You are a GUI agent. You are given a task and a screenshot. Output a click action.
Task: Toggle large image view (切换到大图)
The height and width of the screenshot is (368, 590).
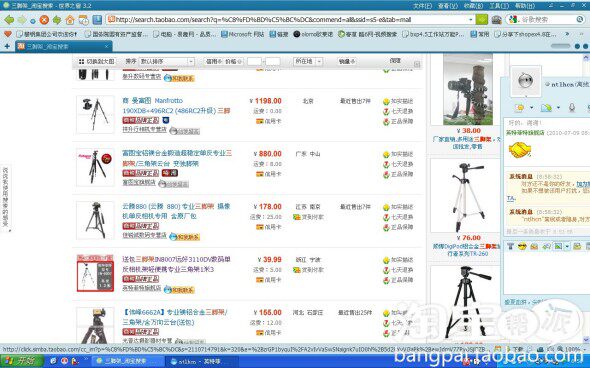[x=96, y=61]
